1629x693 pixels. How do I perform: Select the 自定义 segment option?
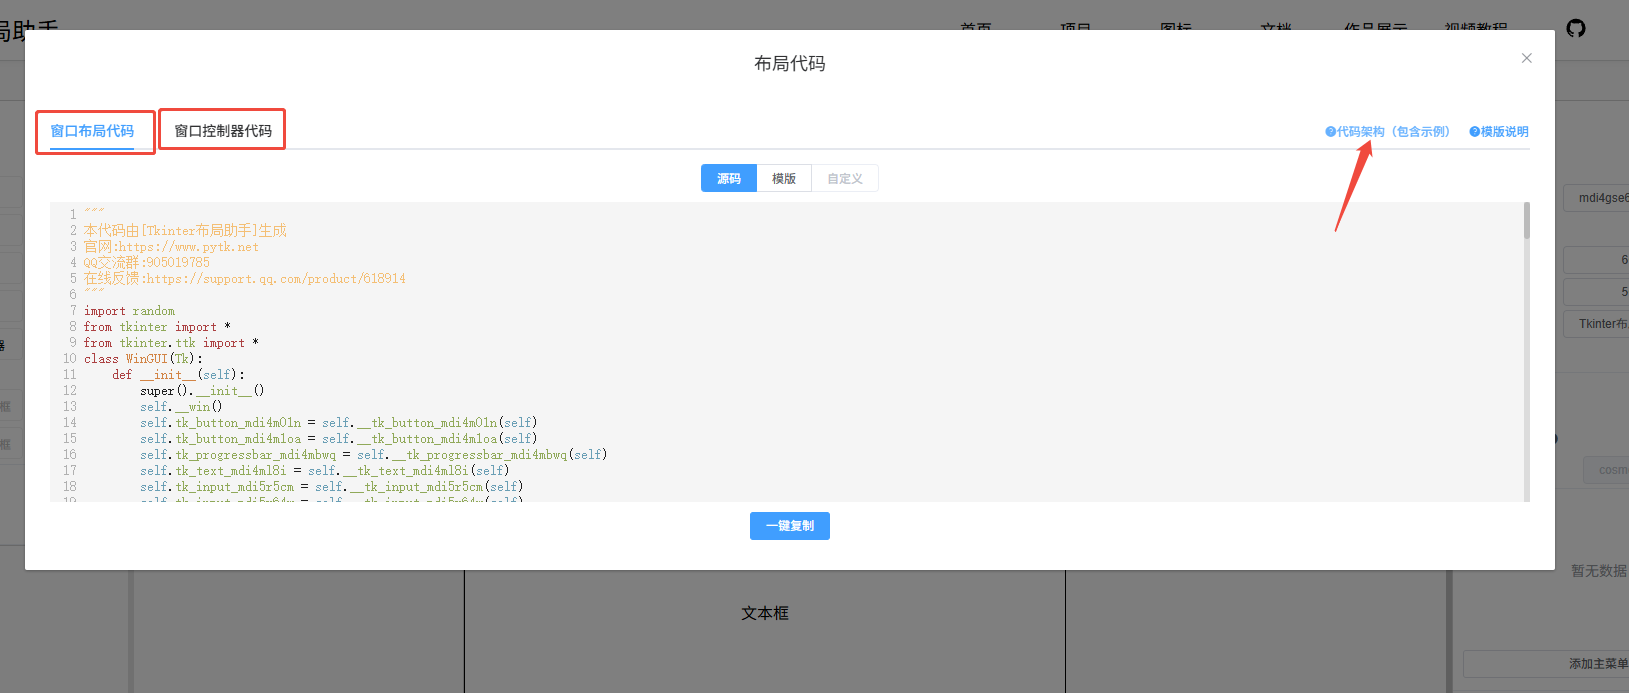click(x=845, y=178)
